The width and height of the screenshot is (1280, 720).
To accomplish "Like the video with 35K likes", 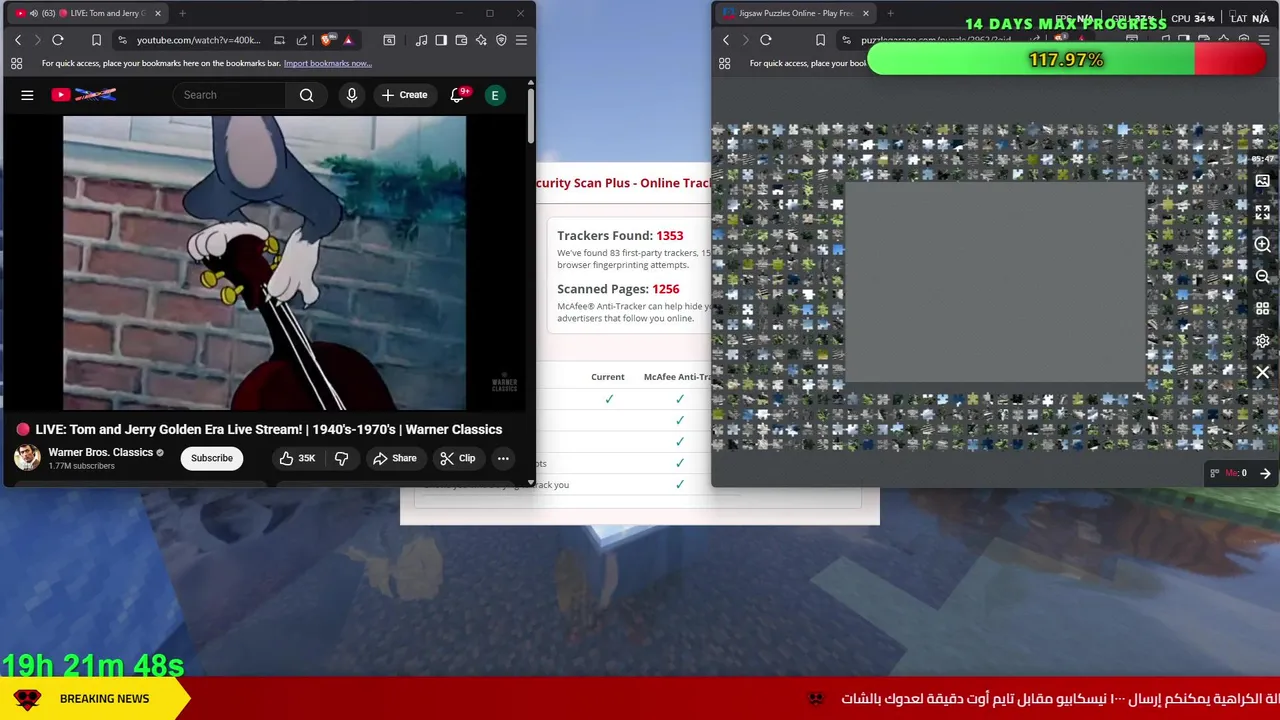I will tap(297, 458).
